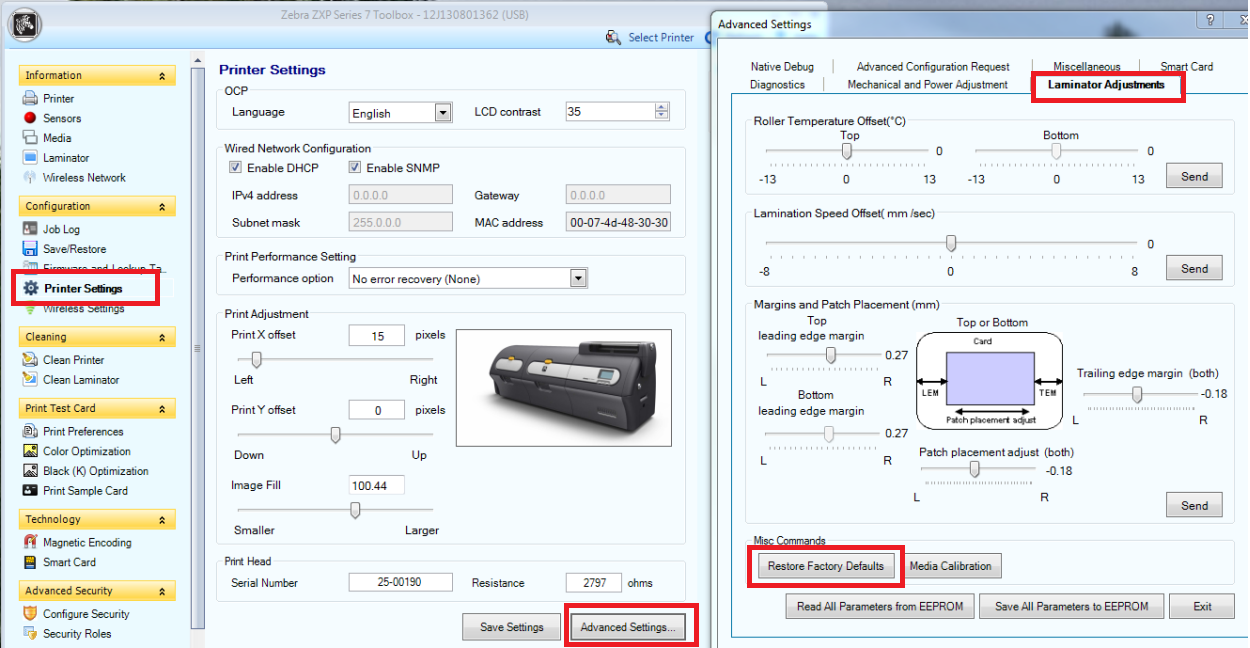The width and height of the screenshot is (1250, 648).
Task: Click the Restore Factory Defaults button
Action: point(825,566)
